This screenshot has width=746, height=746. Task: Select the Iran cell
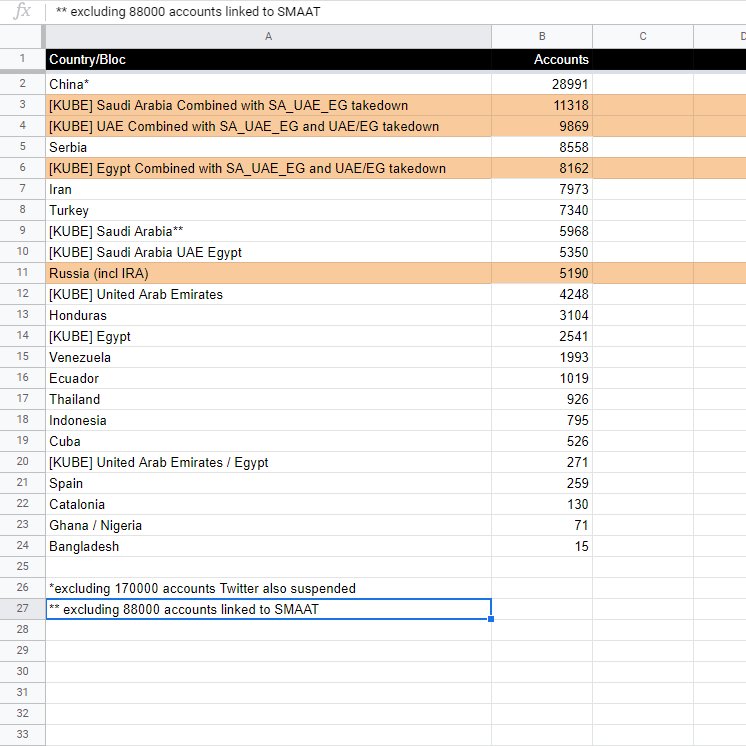click(x=268, y=189)
